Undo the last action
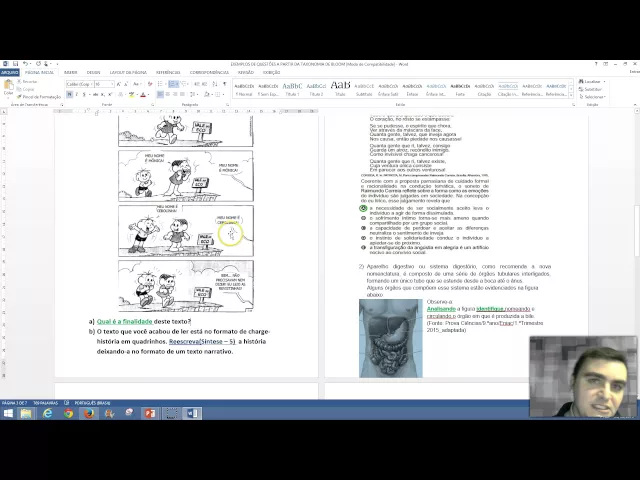640x480 pixels. click(x=25, y=64)
